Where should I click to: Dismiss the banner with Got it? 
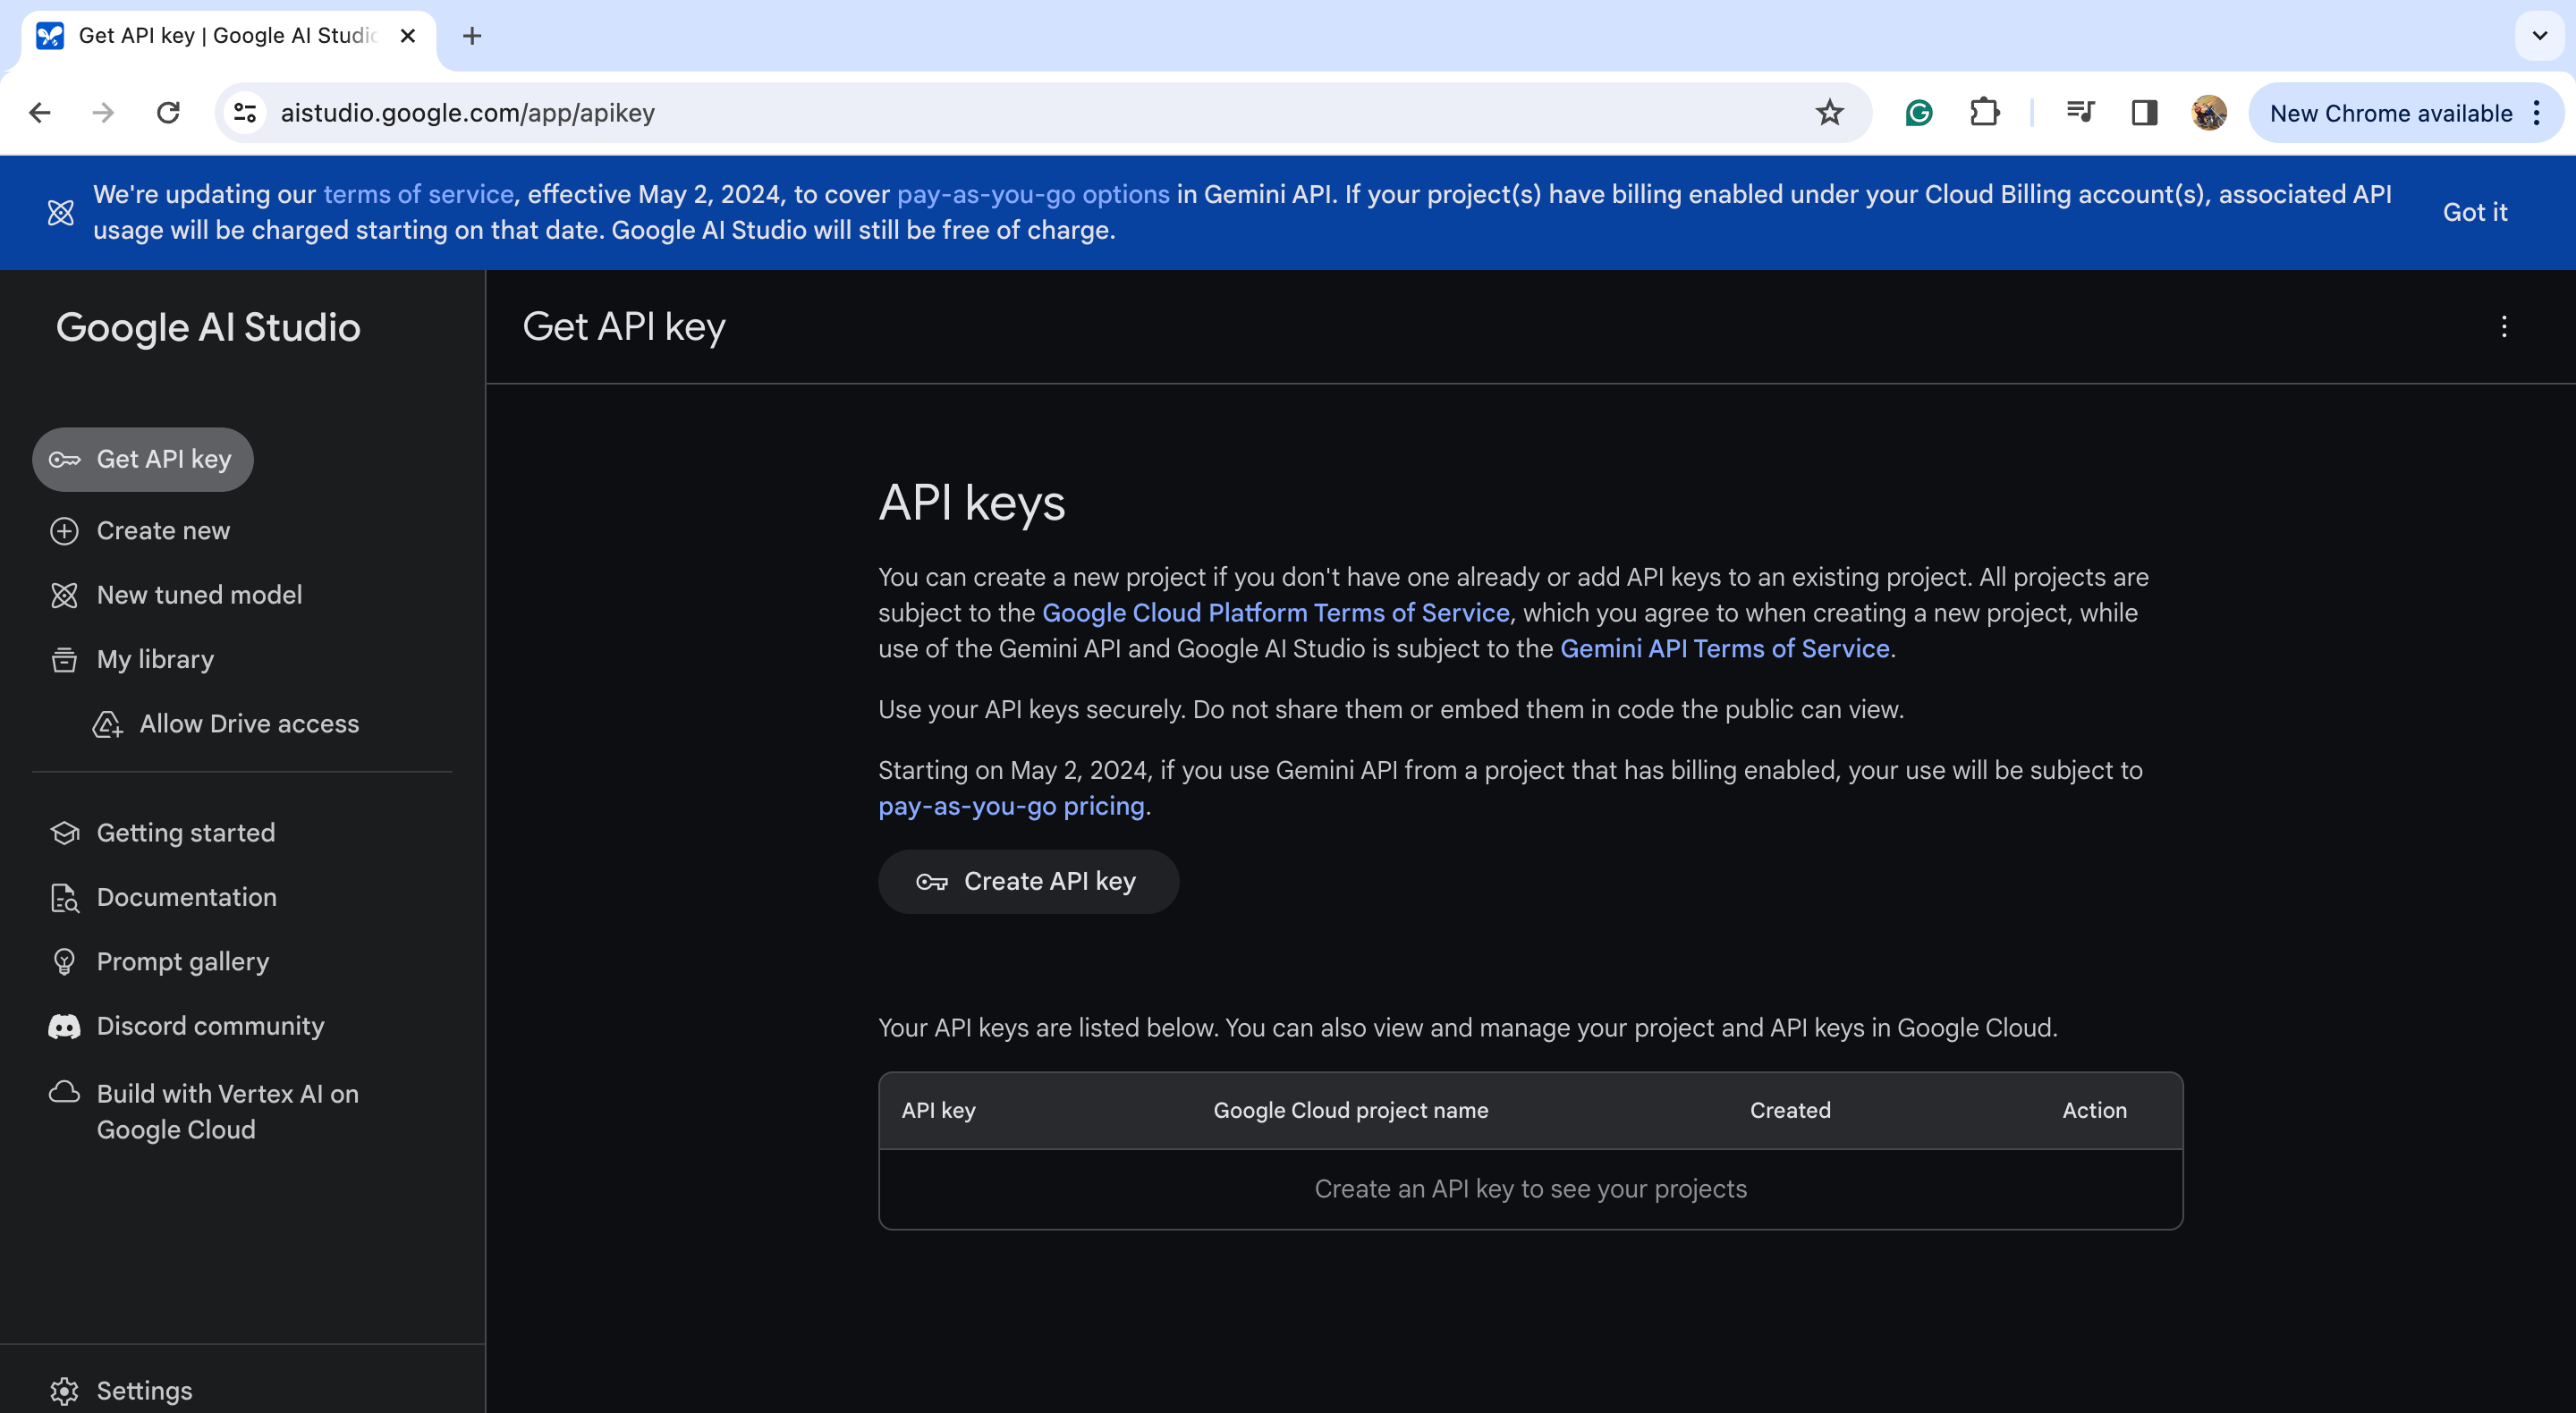click(2474, 212)
